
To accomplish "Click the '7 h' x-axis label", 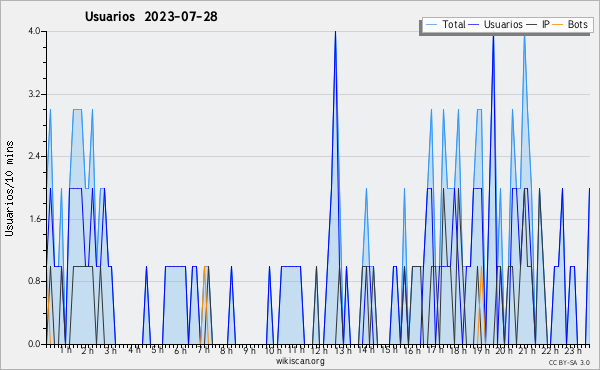I will (203, 350).
